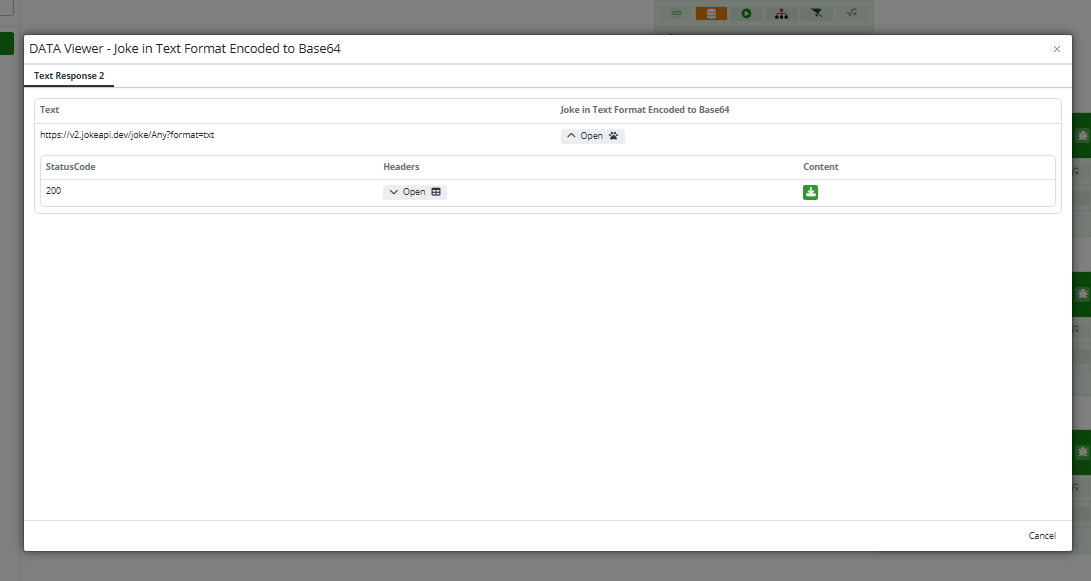Click the lowest bug icon on right edge
Viewport: 1091px width, 581px height.
(x=1082, y=452)
